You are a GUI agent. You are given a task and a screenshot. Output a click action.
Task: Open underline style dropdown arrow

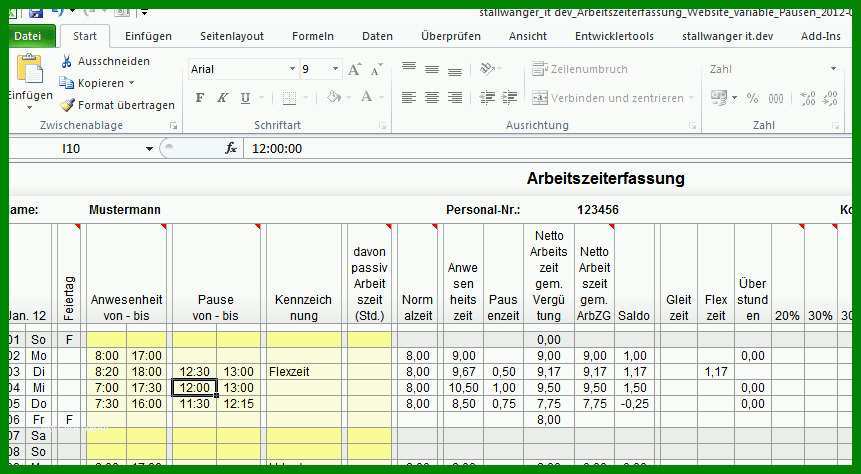[x=260, y=98]
